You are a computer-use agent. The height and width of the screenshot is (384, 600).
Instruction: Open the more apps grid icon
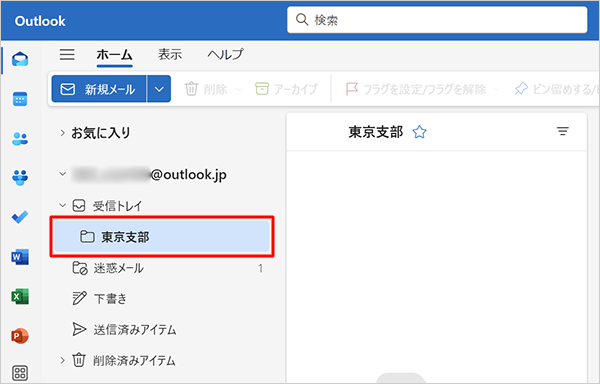click(x=20, y=372)
